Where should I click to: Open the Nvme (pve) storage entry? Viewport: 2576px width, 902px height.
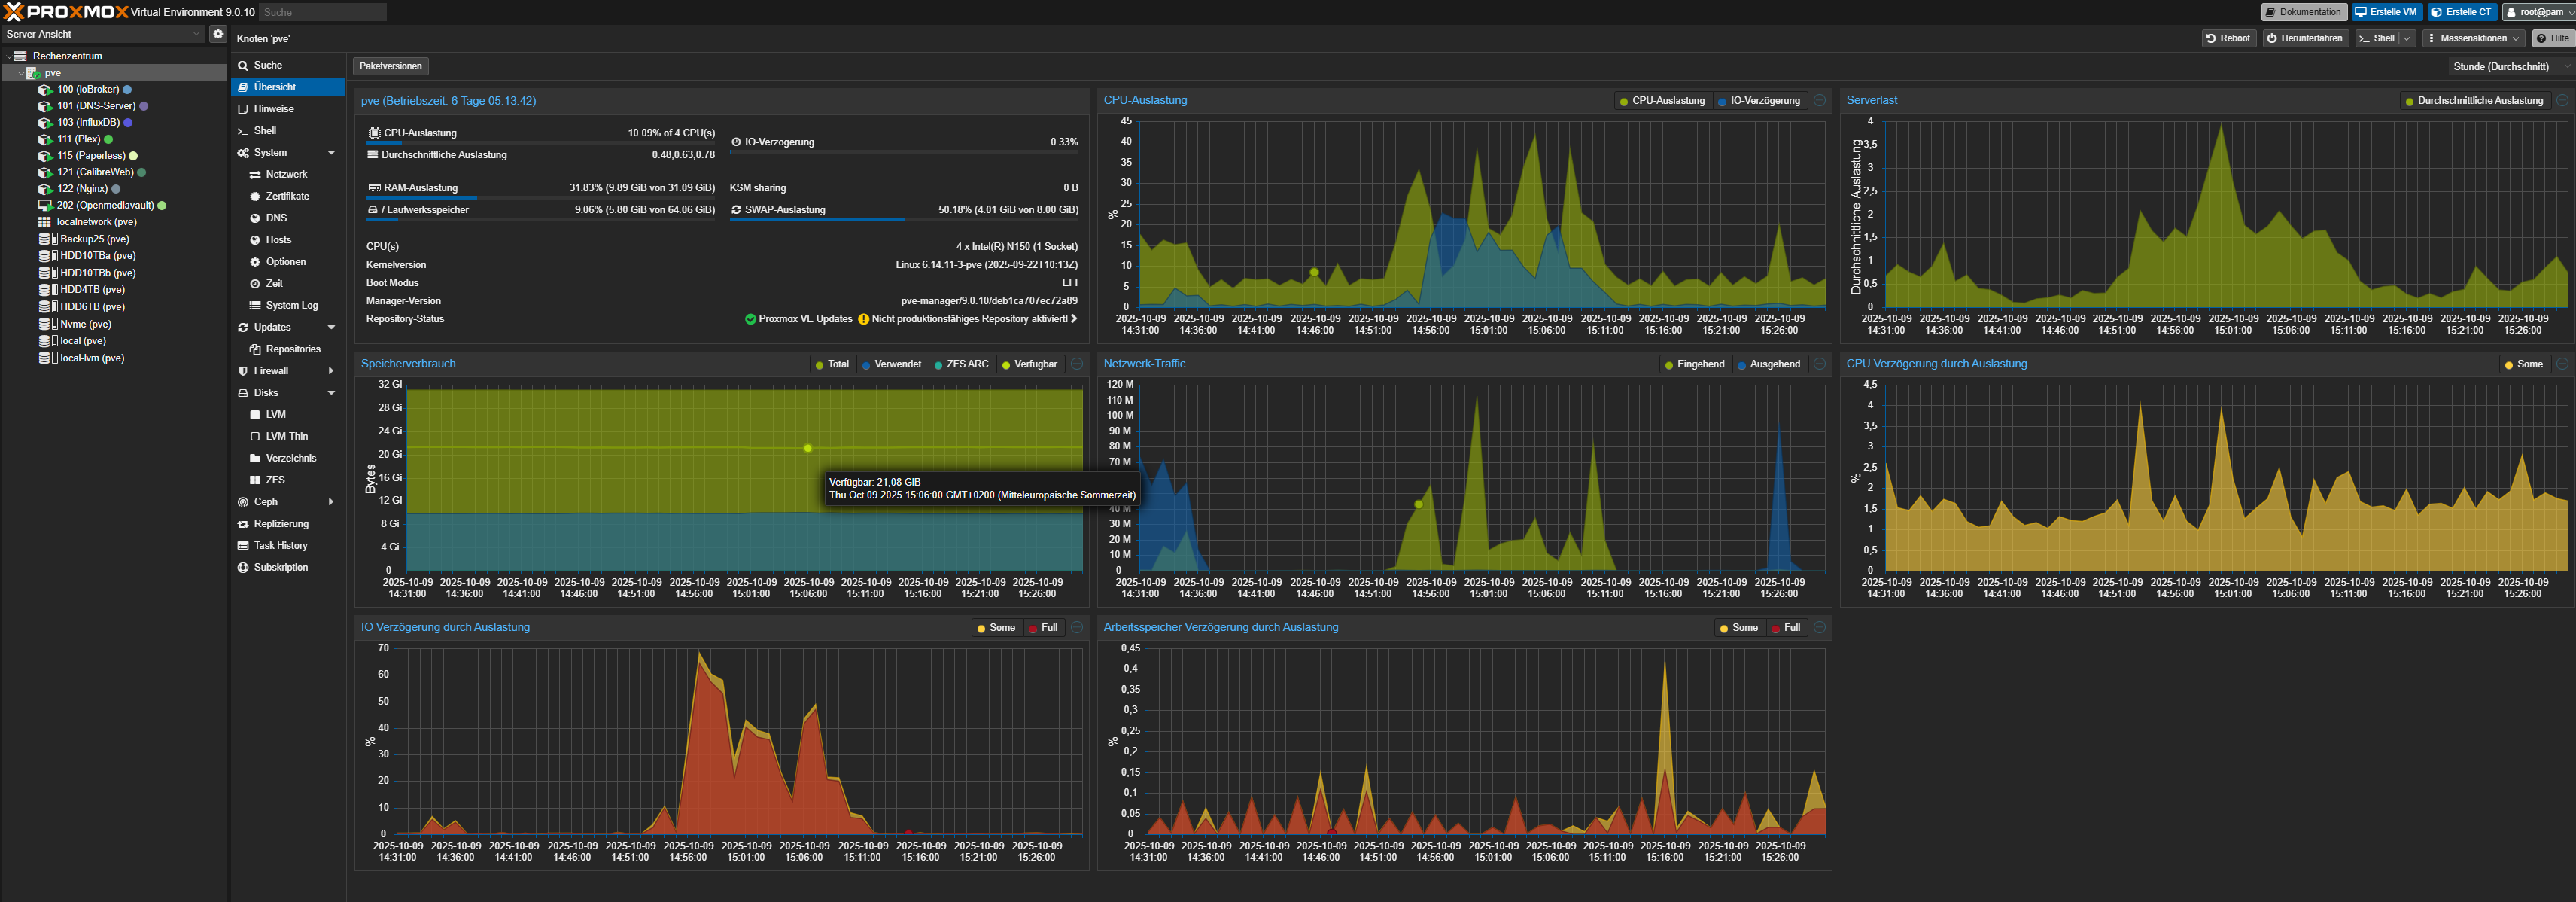click(x=85, y=324)
